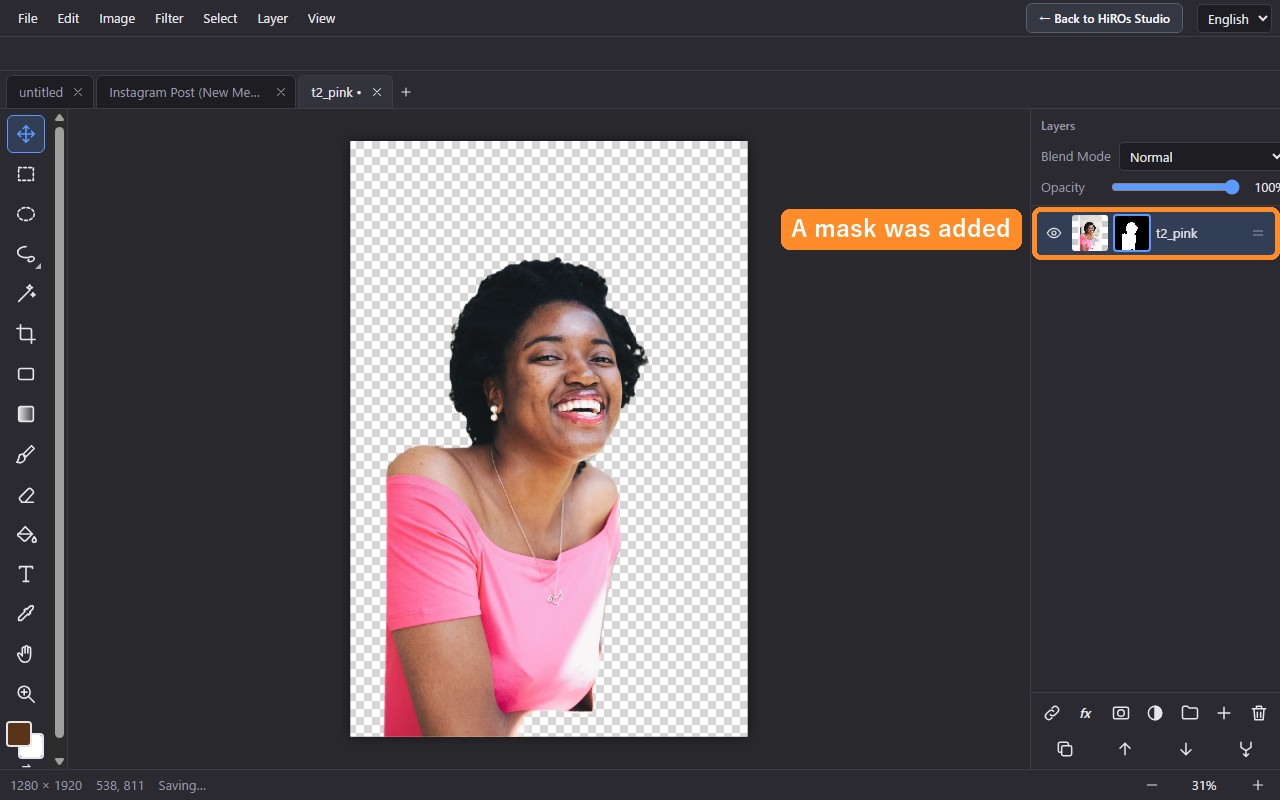Image resolution: width=1280 pixels, height=800 pixels.
Task: Add a new document tab
Action: [406, 92]
